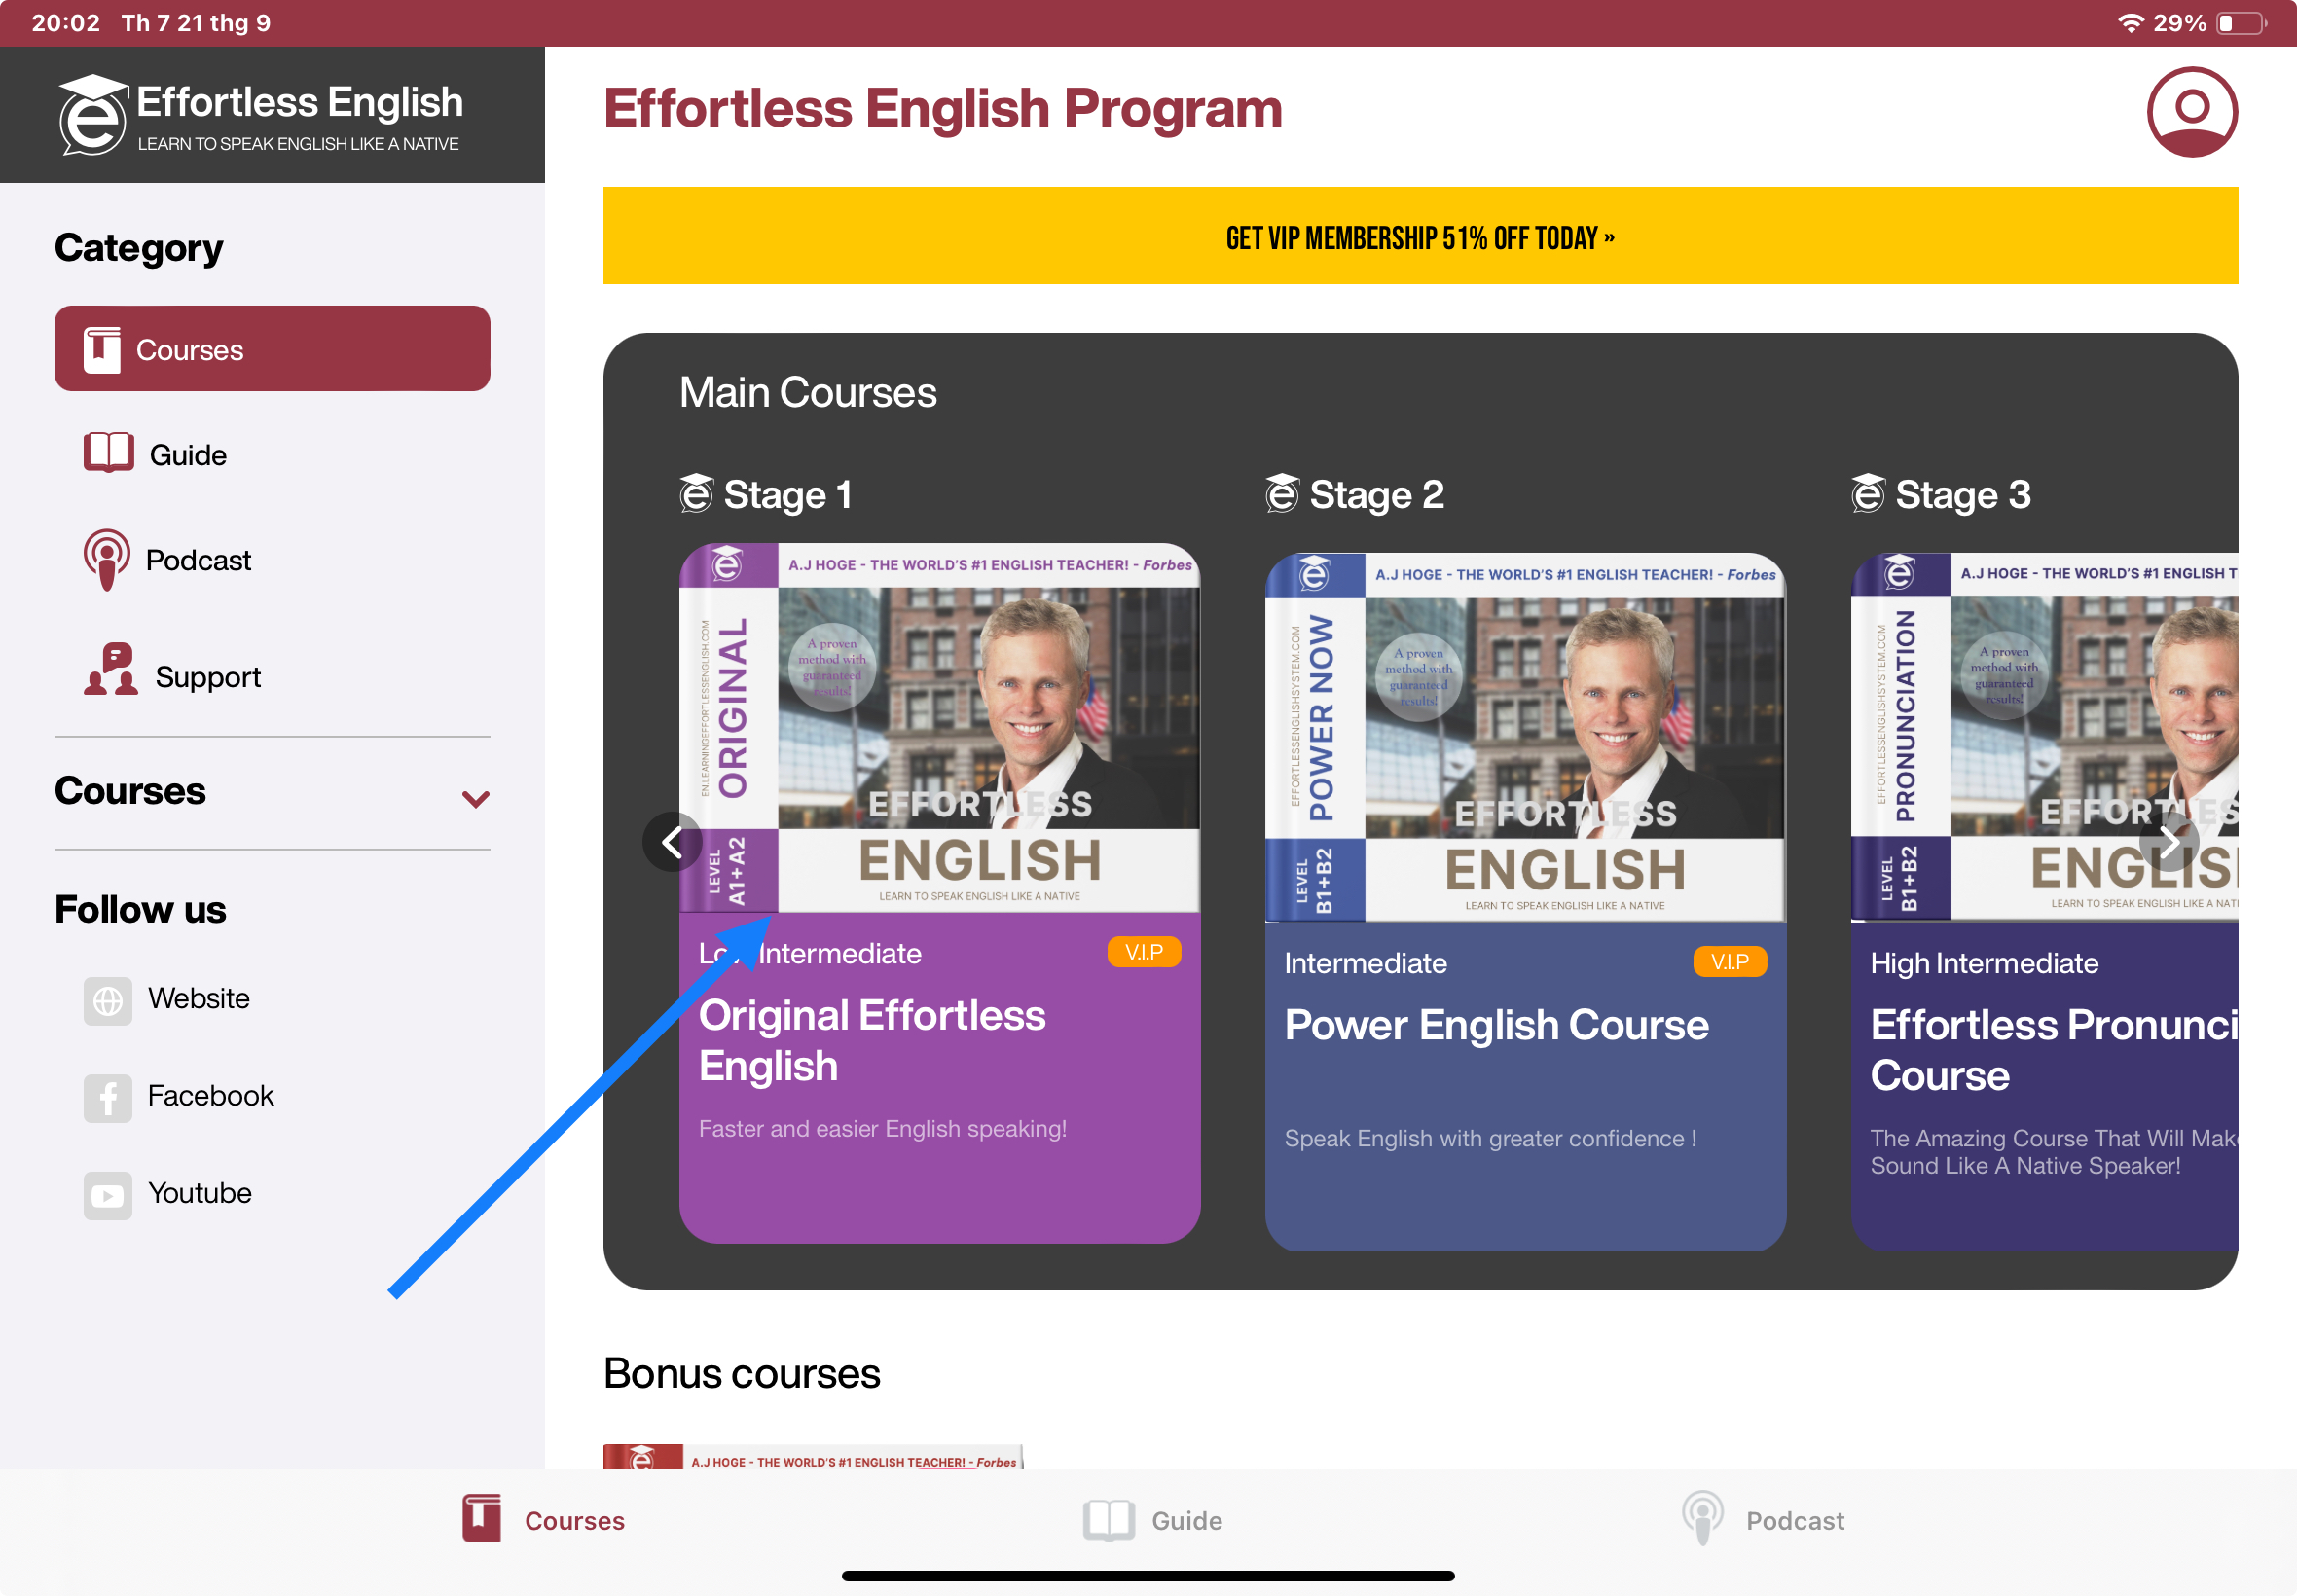Viewport: 2297px width, 1596px height.
Task: Click the Stage 3 graduation cap icon
Action: pos(1867,493)
